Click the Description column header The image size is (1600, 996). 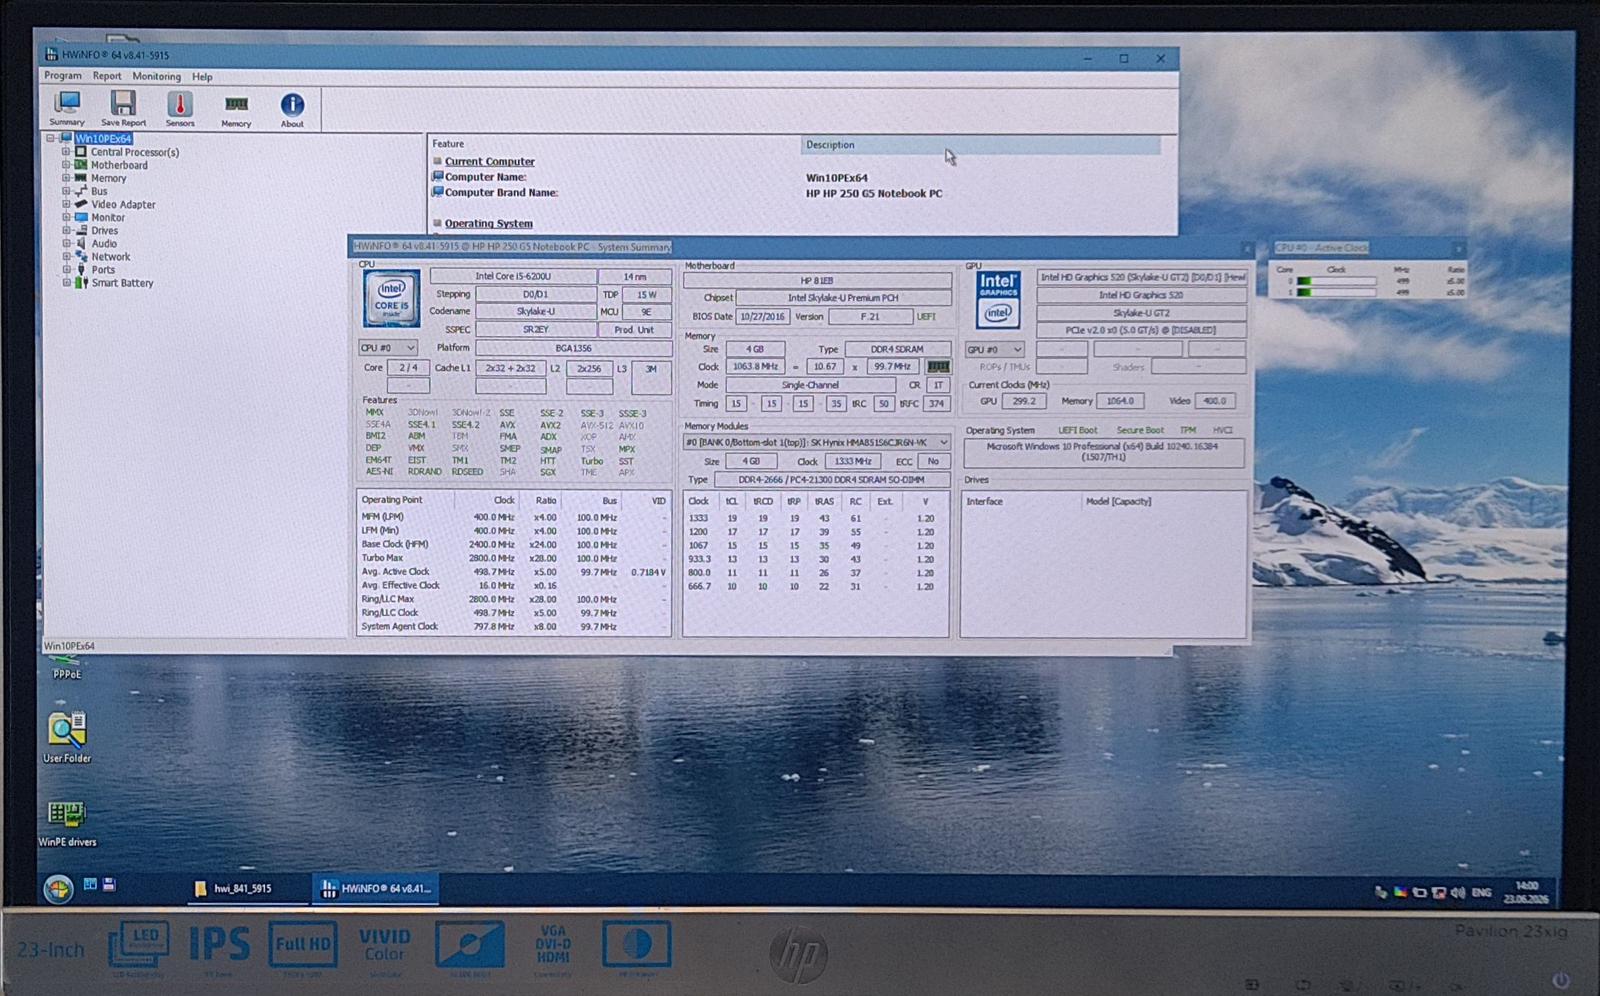coord(980,145)
